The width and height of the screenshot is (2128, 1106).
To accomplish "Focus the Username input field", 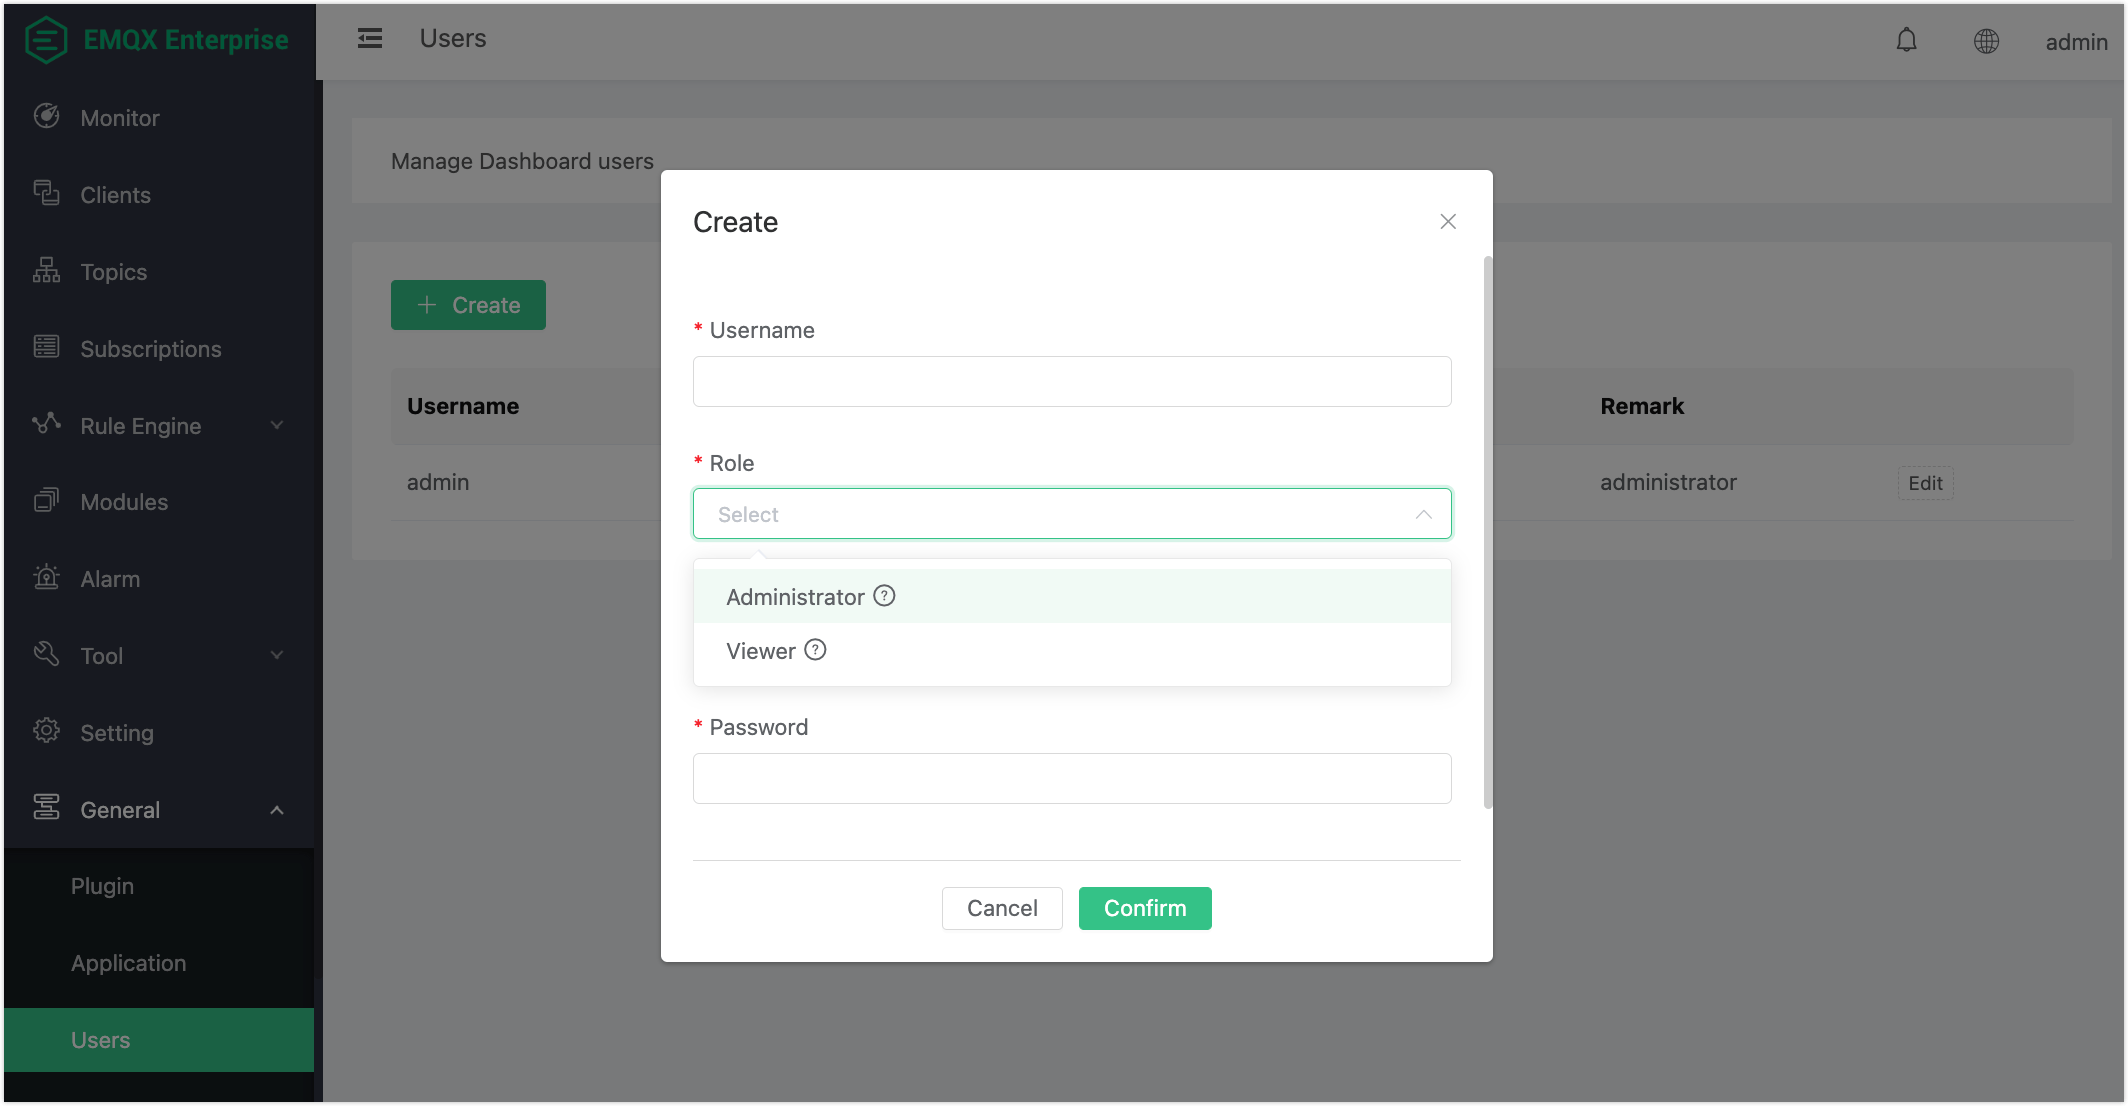I will coord(1071,382).
